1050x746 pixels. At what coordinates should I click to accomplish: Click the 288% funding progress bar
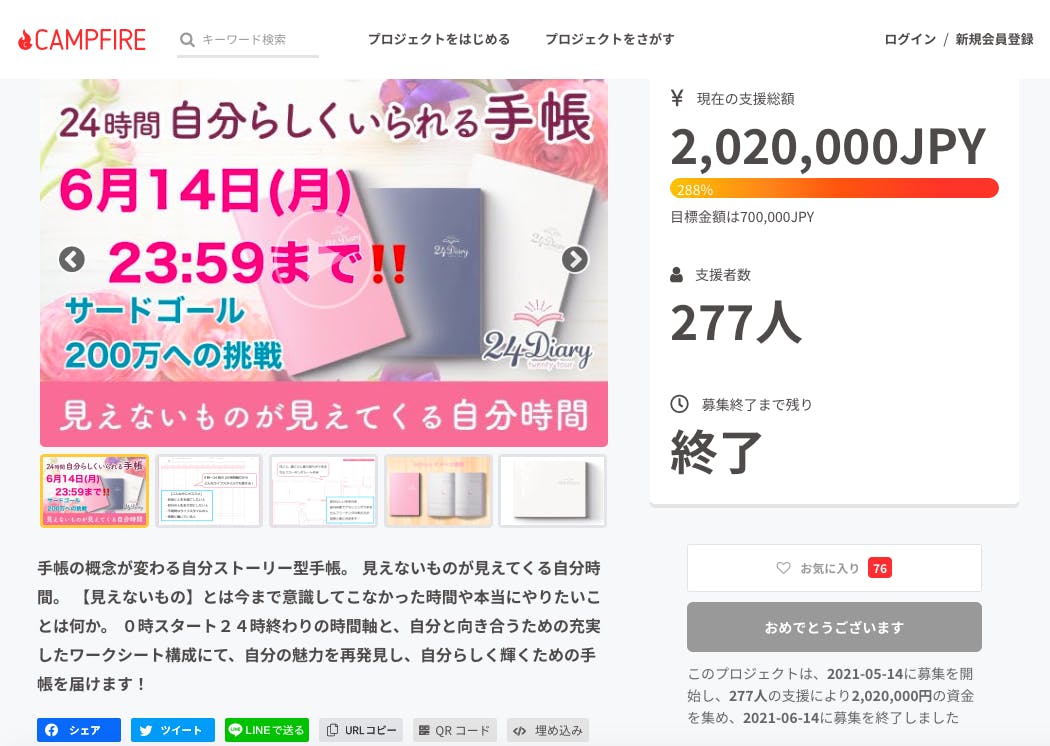(x=834, y=188)
